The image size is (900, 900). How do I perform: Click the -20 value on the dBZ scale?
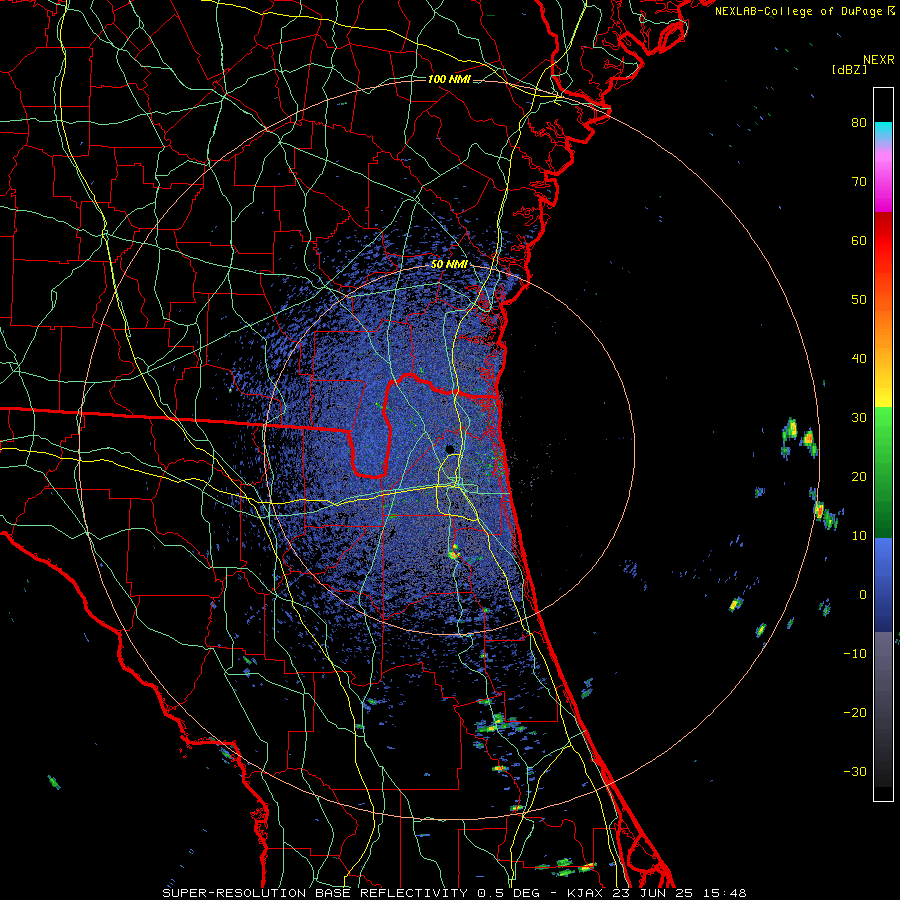855,712
